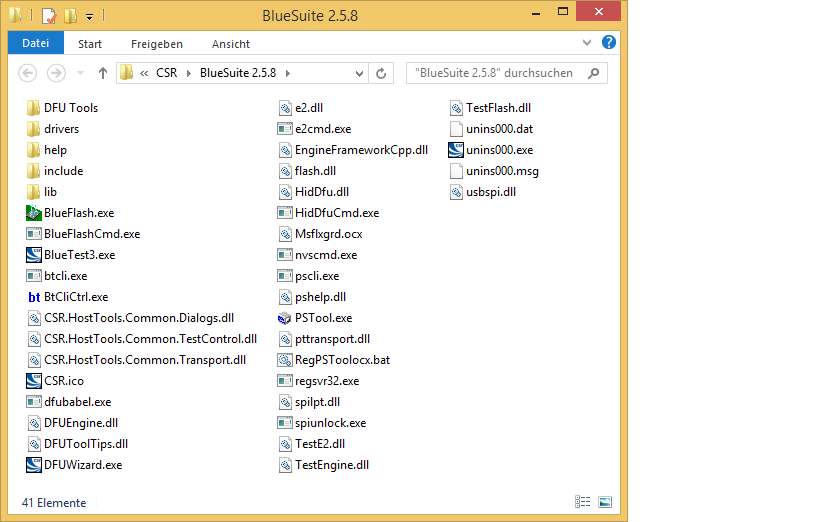Open the drivers folder
This screenshot has width=819, height=522.
click(x=53, y=129)
